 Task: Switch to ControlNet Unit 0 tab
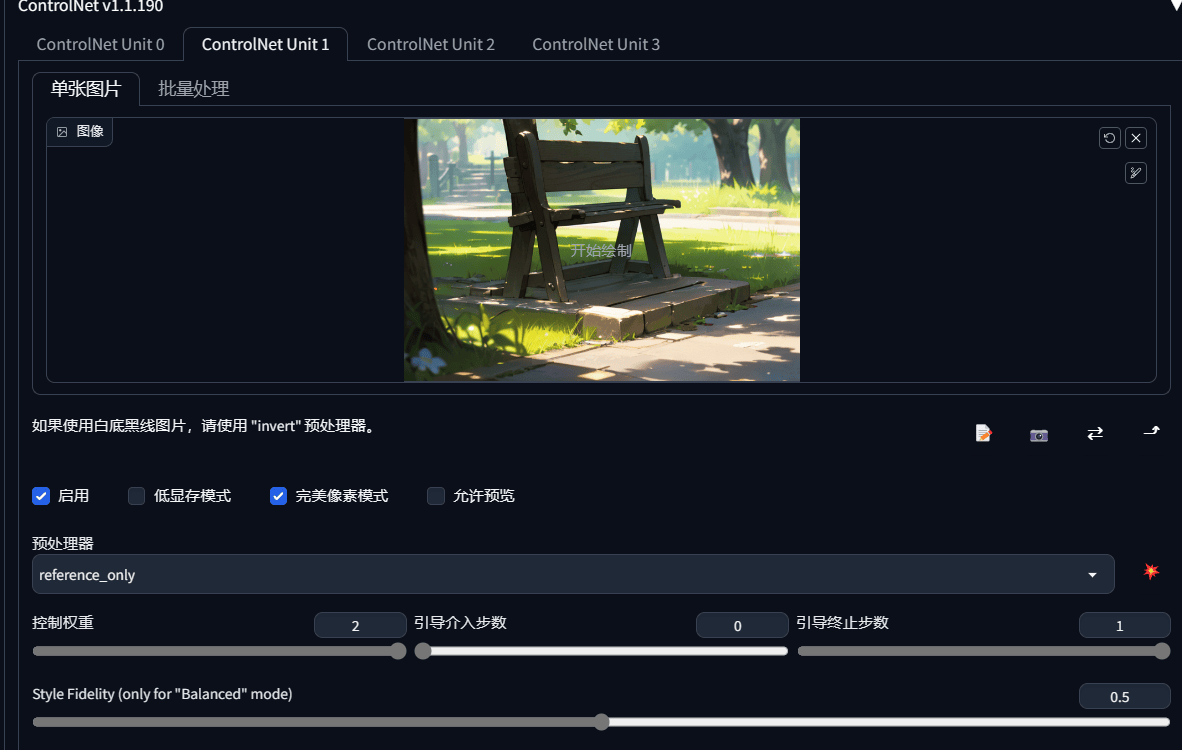[100, 44]
